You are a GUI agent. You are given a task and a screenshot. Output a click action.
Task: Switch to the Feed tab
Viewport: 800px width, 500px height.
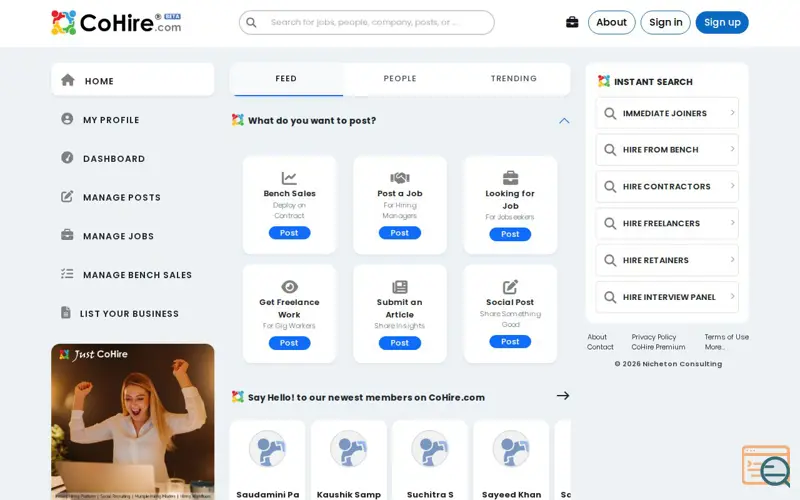click(286, 79)
